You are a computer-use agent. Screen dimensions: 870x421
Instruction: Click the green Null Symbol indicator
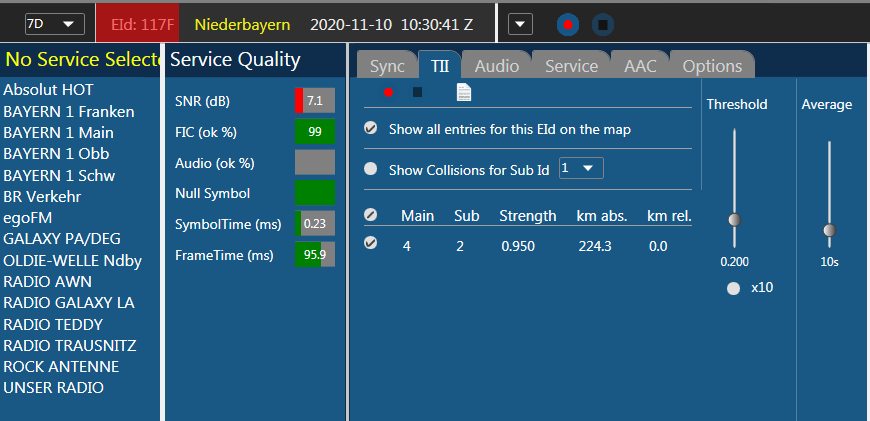coord(314,193)
